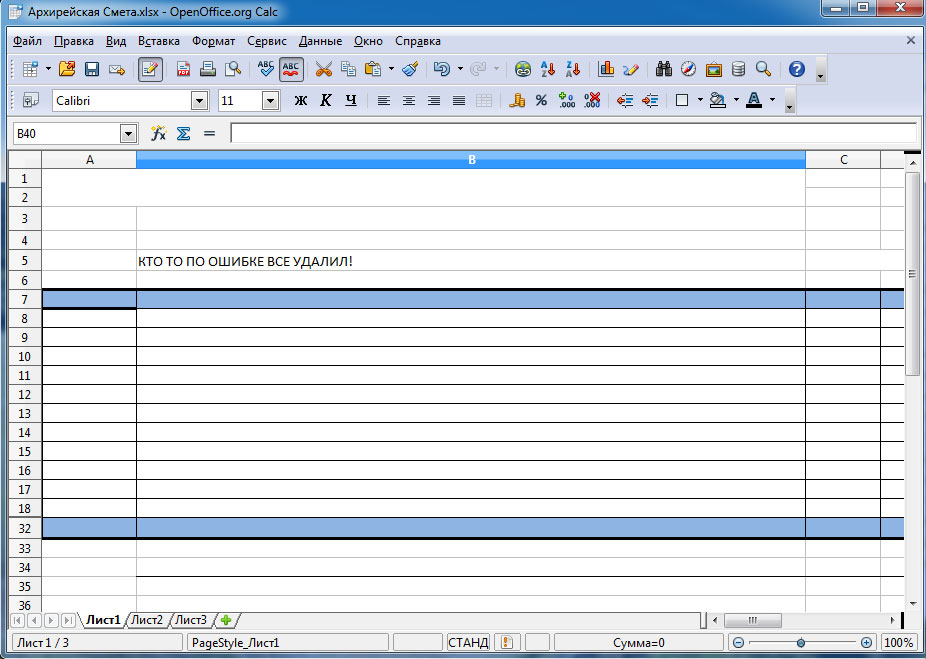Click the Cut scissors icon
Image resolution: width=926 pixels, height=659 pixels.
[324, 70]
